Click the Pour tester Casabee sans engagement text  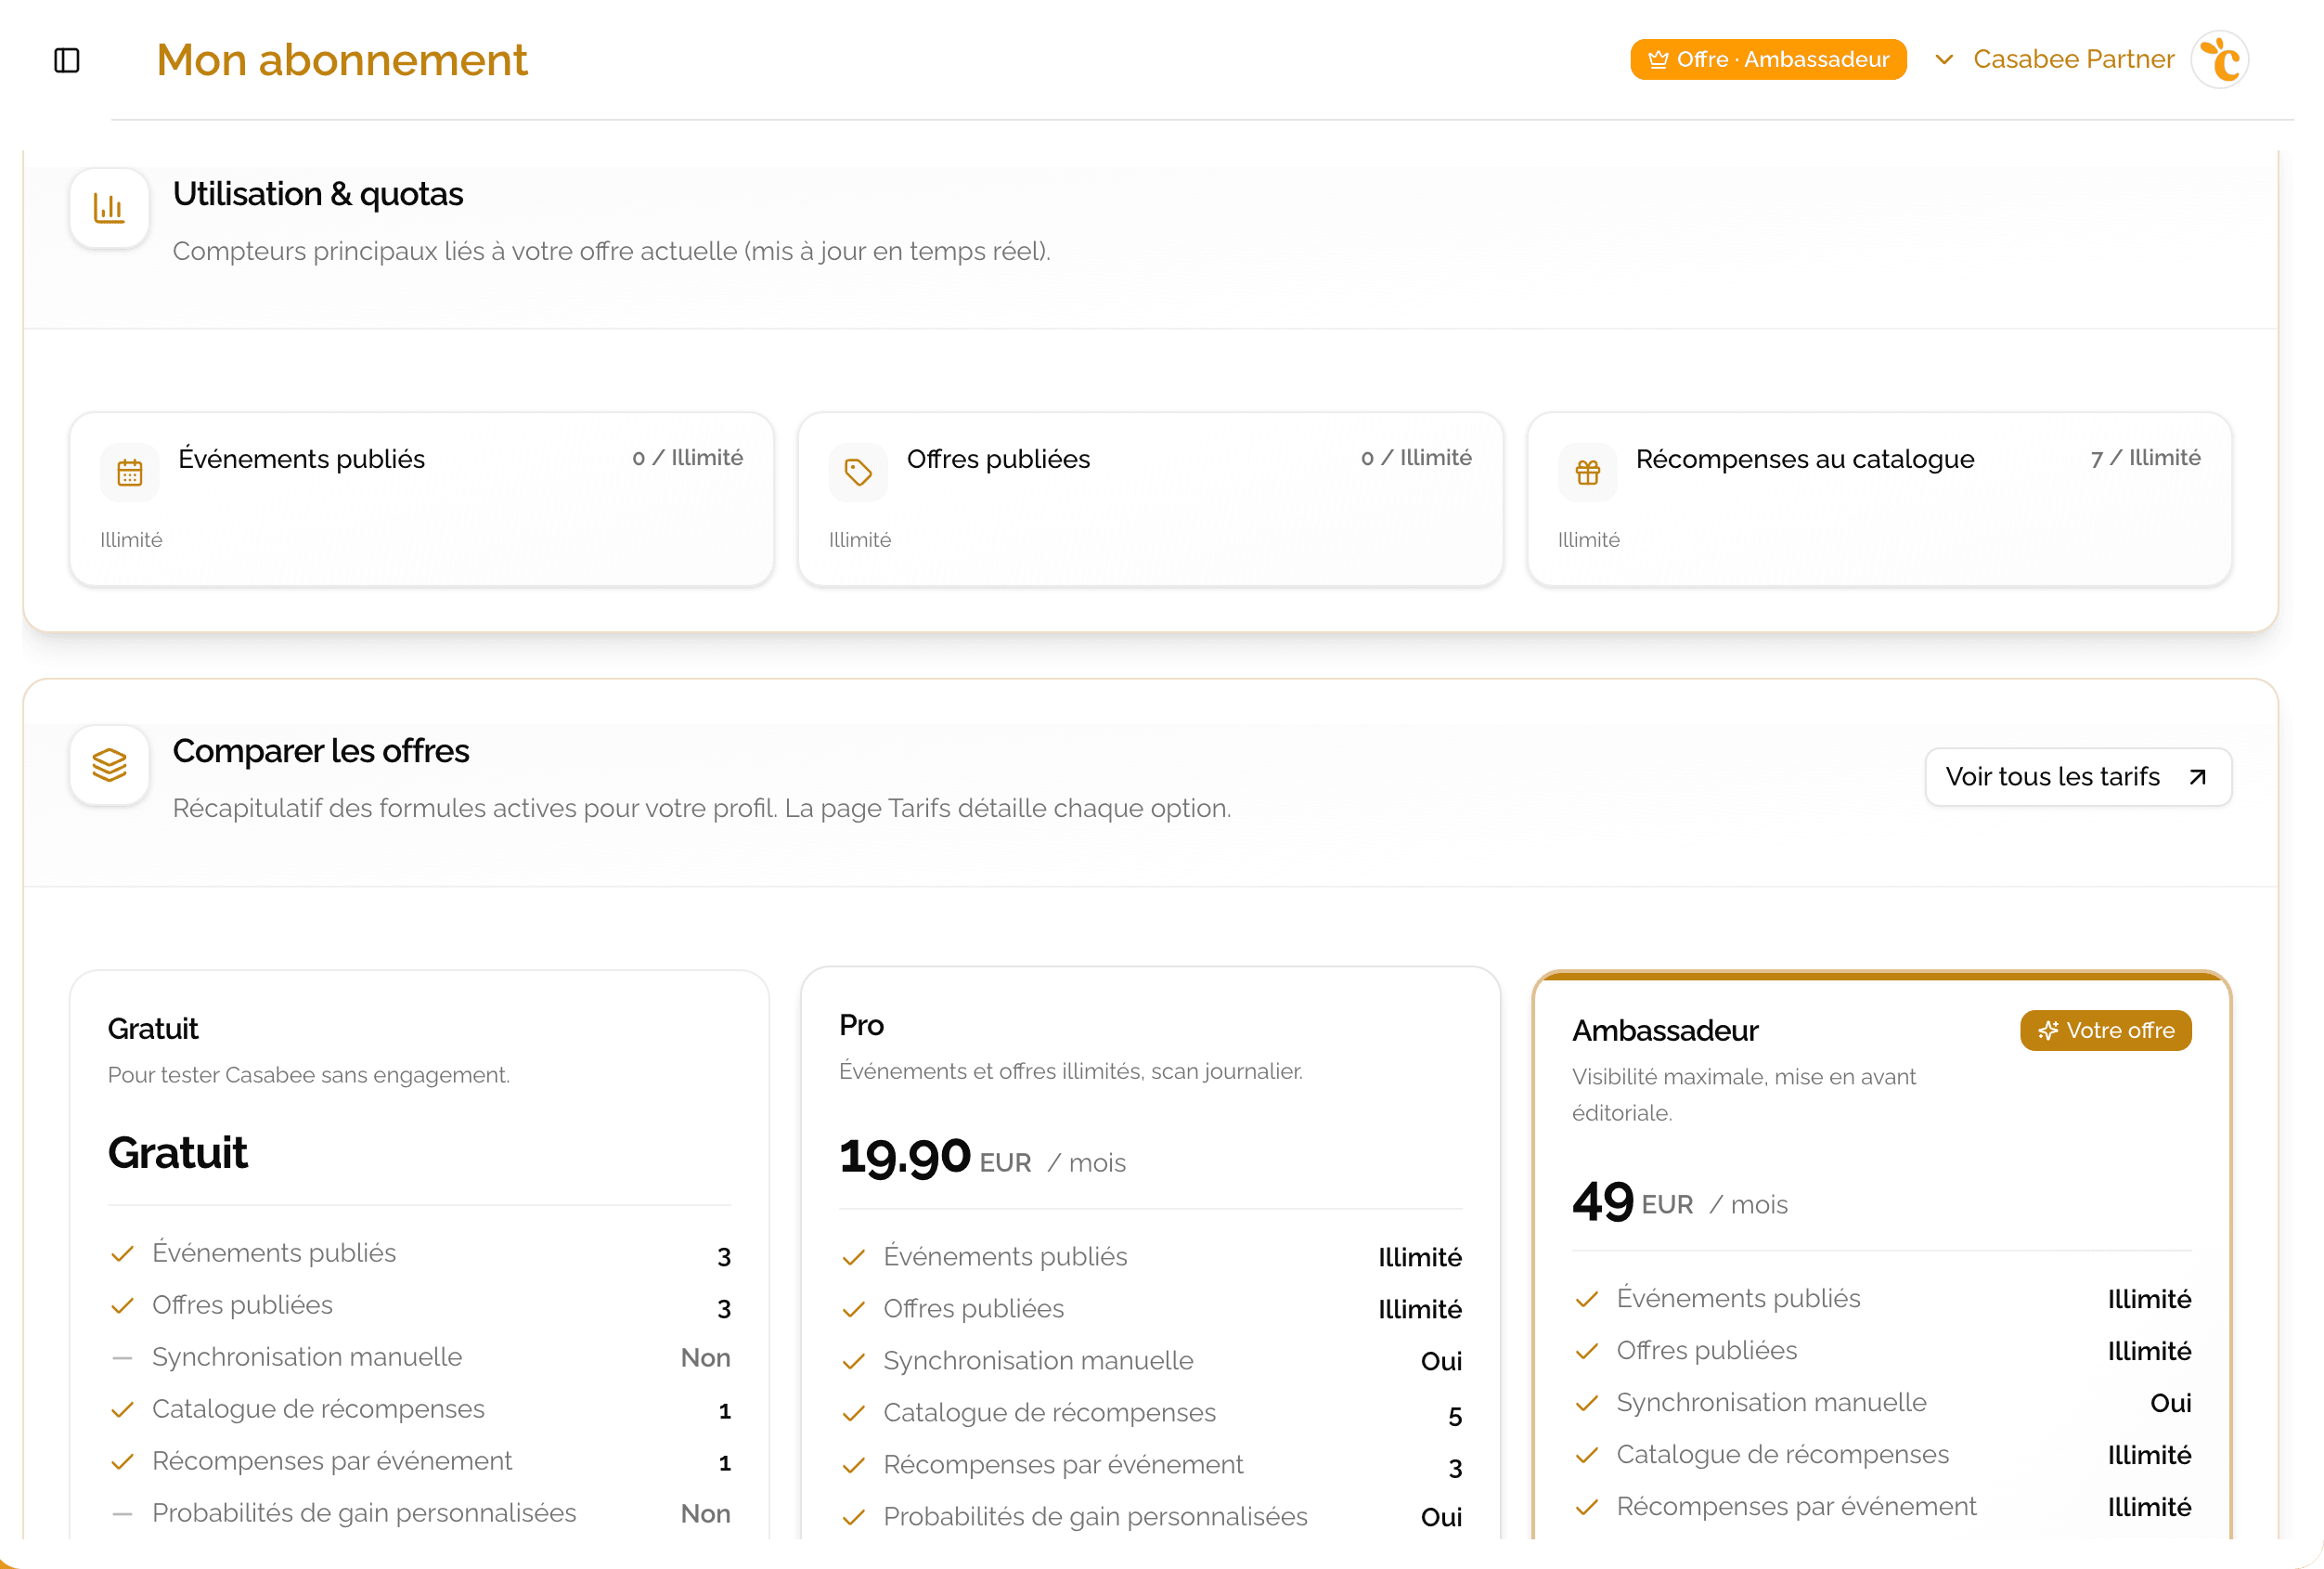(309, 1075)
